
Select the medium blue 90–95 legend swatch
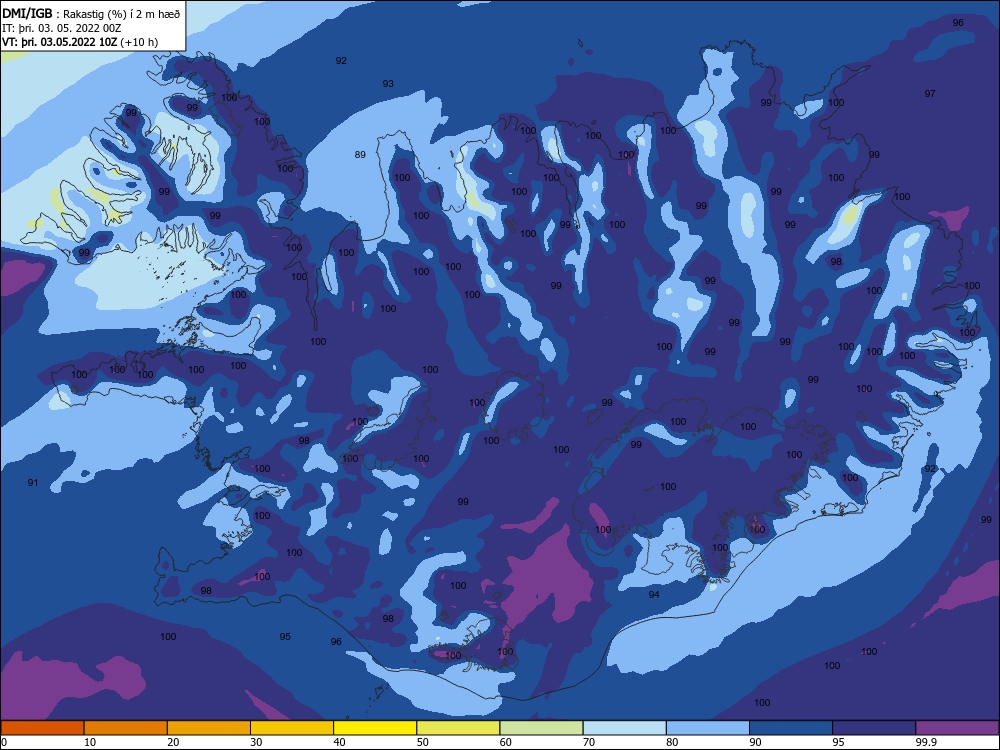coord(791,728)
